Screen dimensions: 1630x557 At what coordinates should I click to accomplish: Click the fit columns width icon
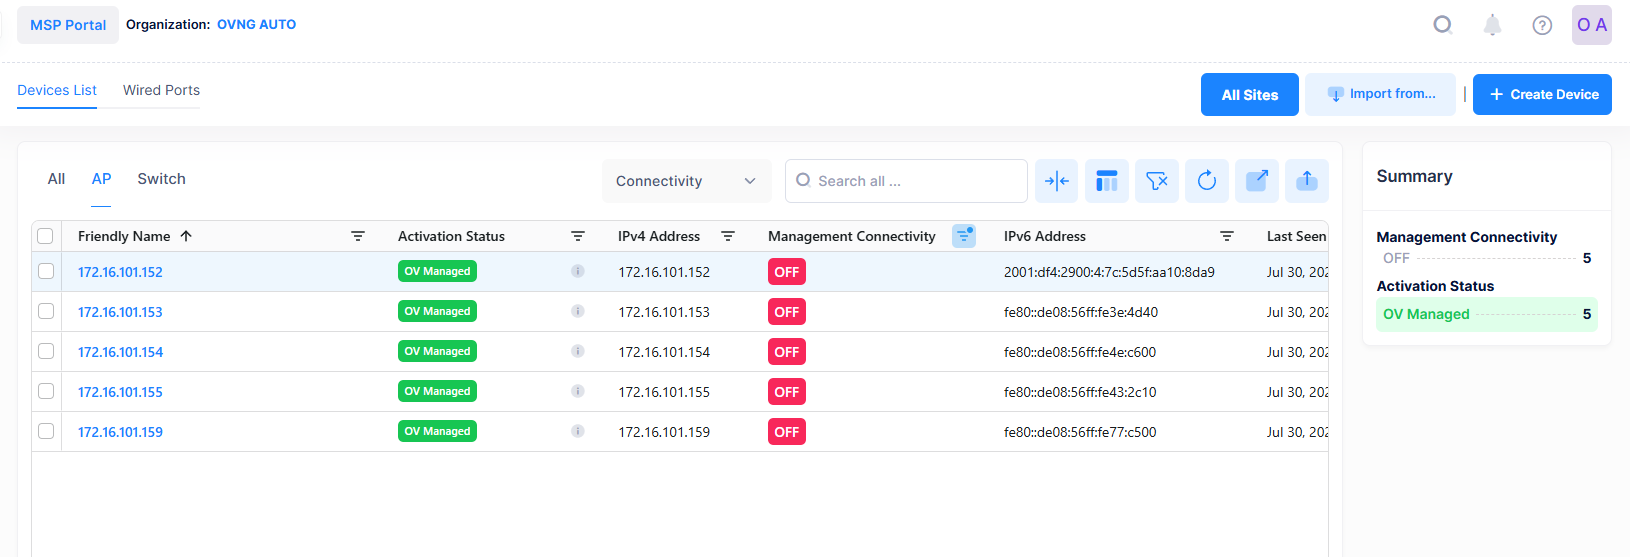tap(1056, 181)
